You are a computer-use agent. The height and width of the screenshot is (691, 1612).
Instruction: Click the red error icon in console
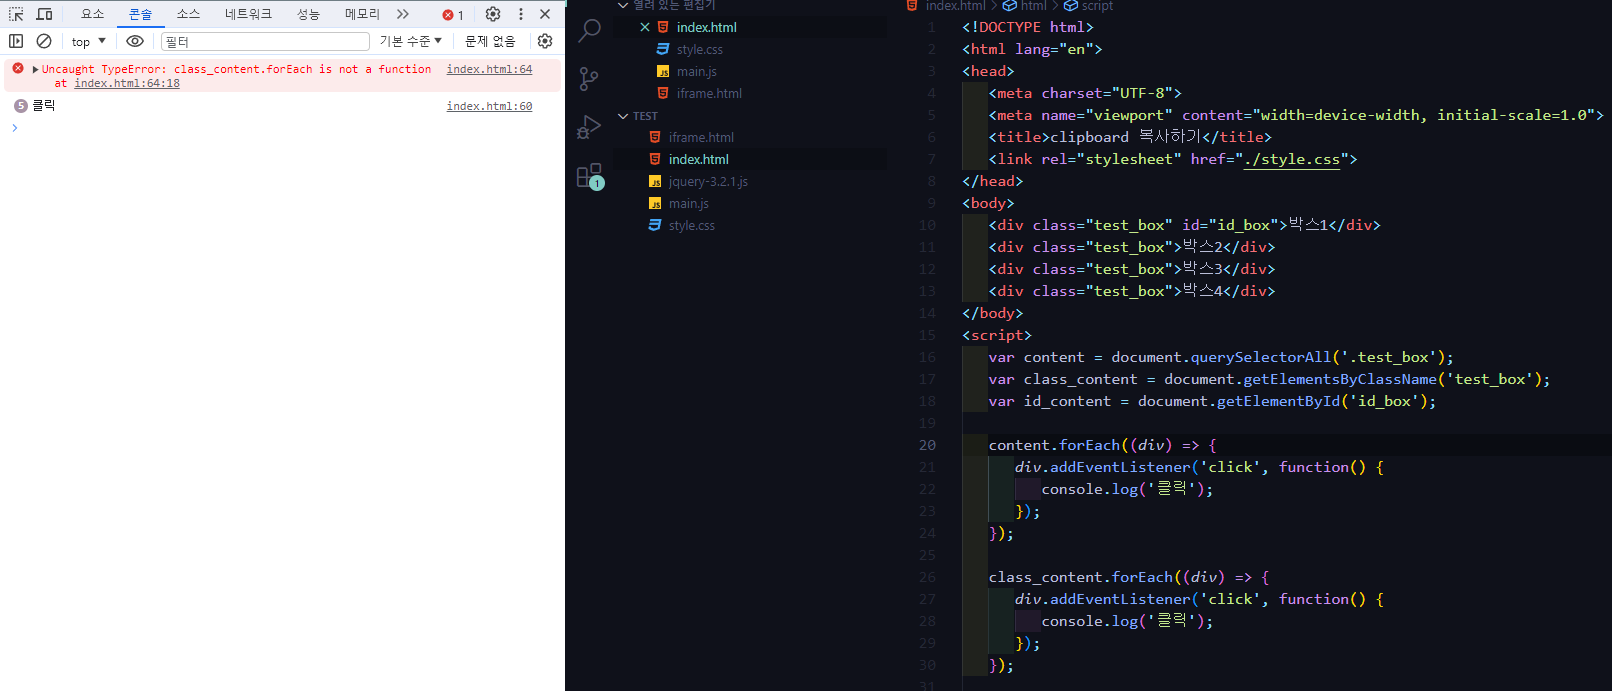click(x=18, y=68)
